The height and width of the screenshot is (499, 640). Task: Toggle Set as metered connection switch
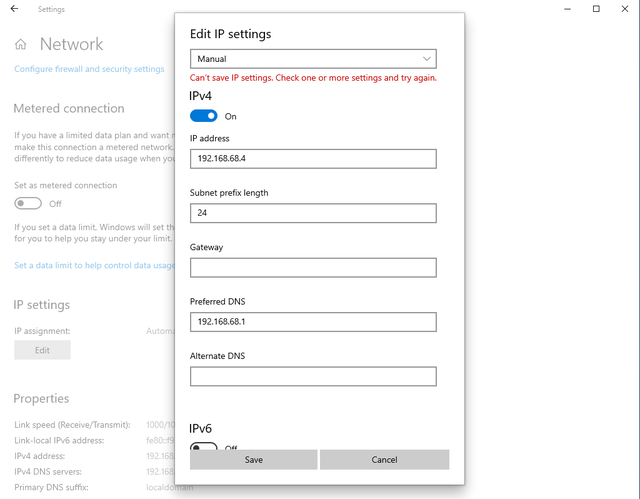[x=28, y=203]
